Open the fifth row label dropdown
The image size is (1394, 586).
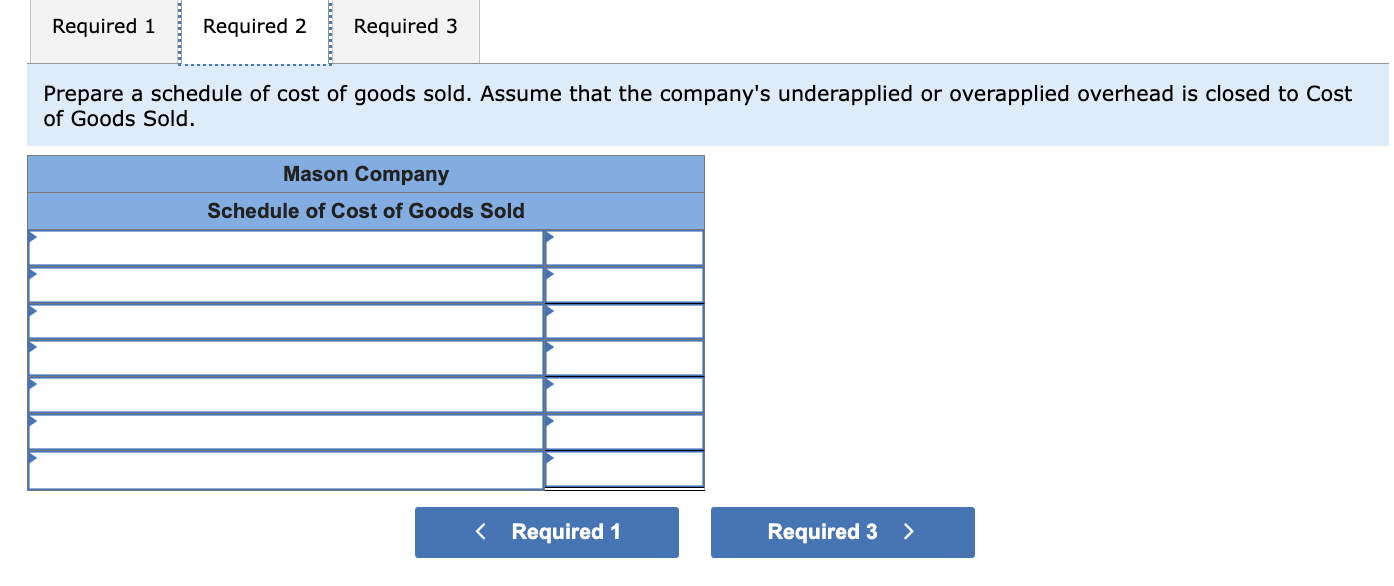287,395
